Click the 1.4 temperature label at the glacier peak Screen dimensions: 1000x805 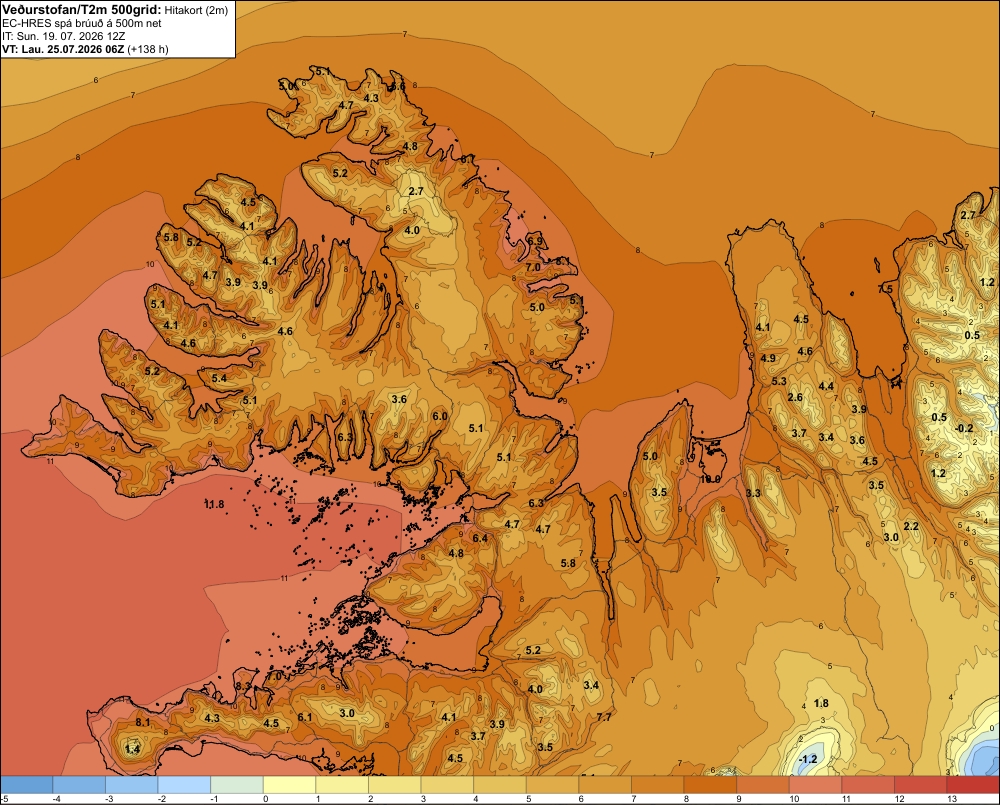coord(132,749)
